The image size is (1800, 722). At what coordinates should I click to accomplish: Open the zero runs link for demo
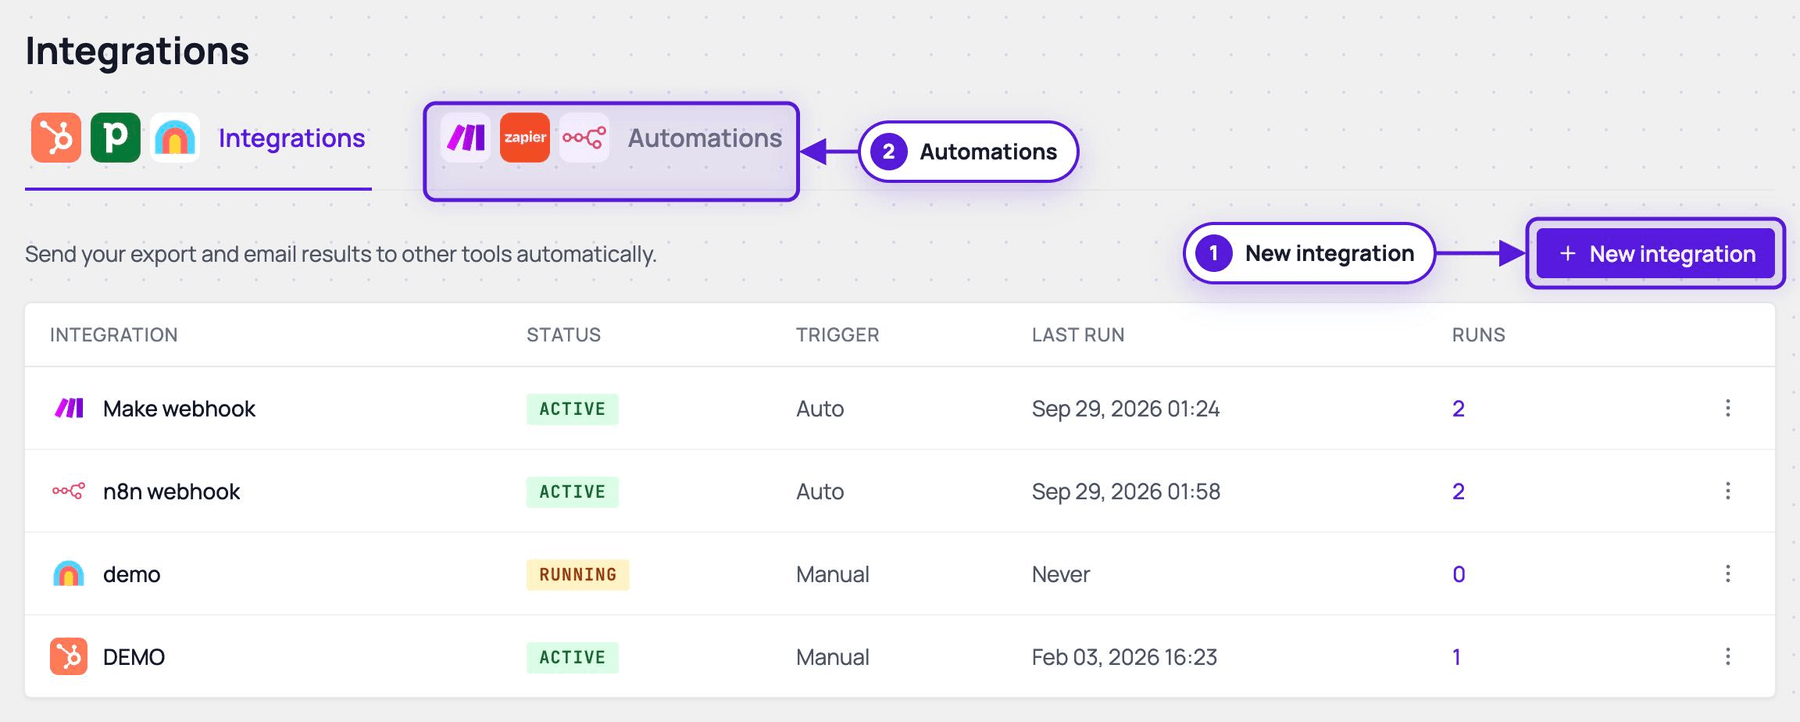[1459, 574]
